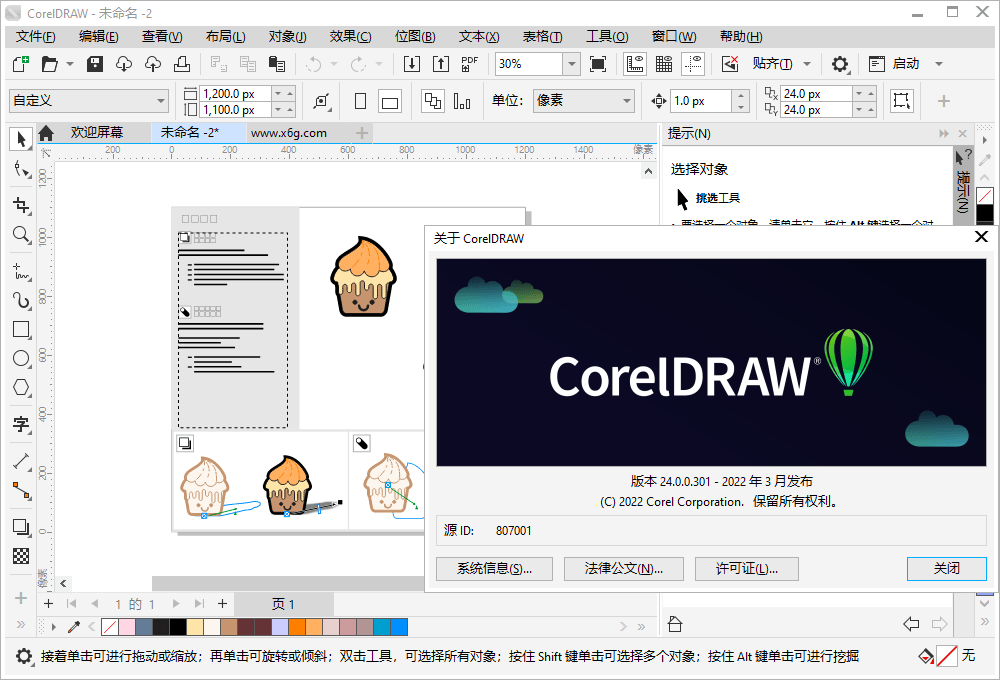Click the 系统信息 button in the dialog

click(493, 568)
